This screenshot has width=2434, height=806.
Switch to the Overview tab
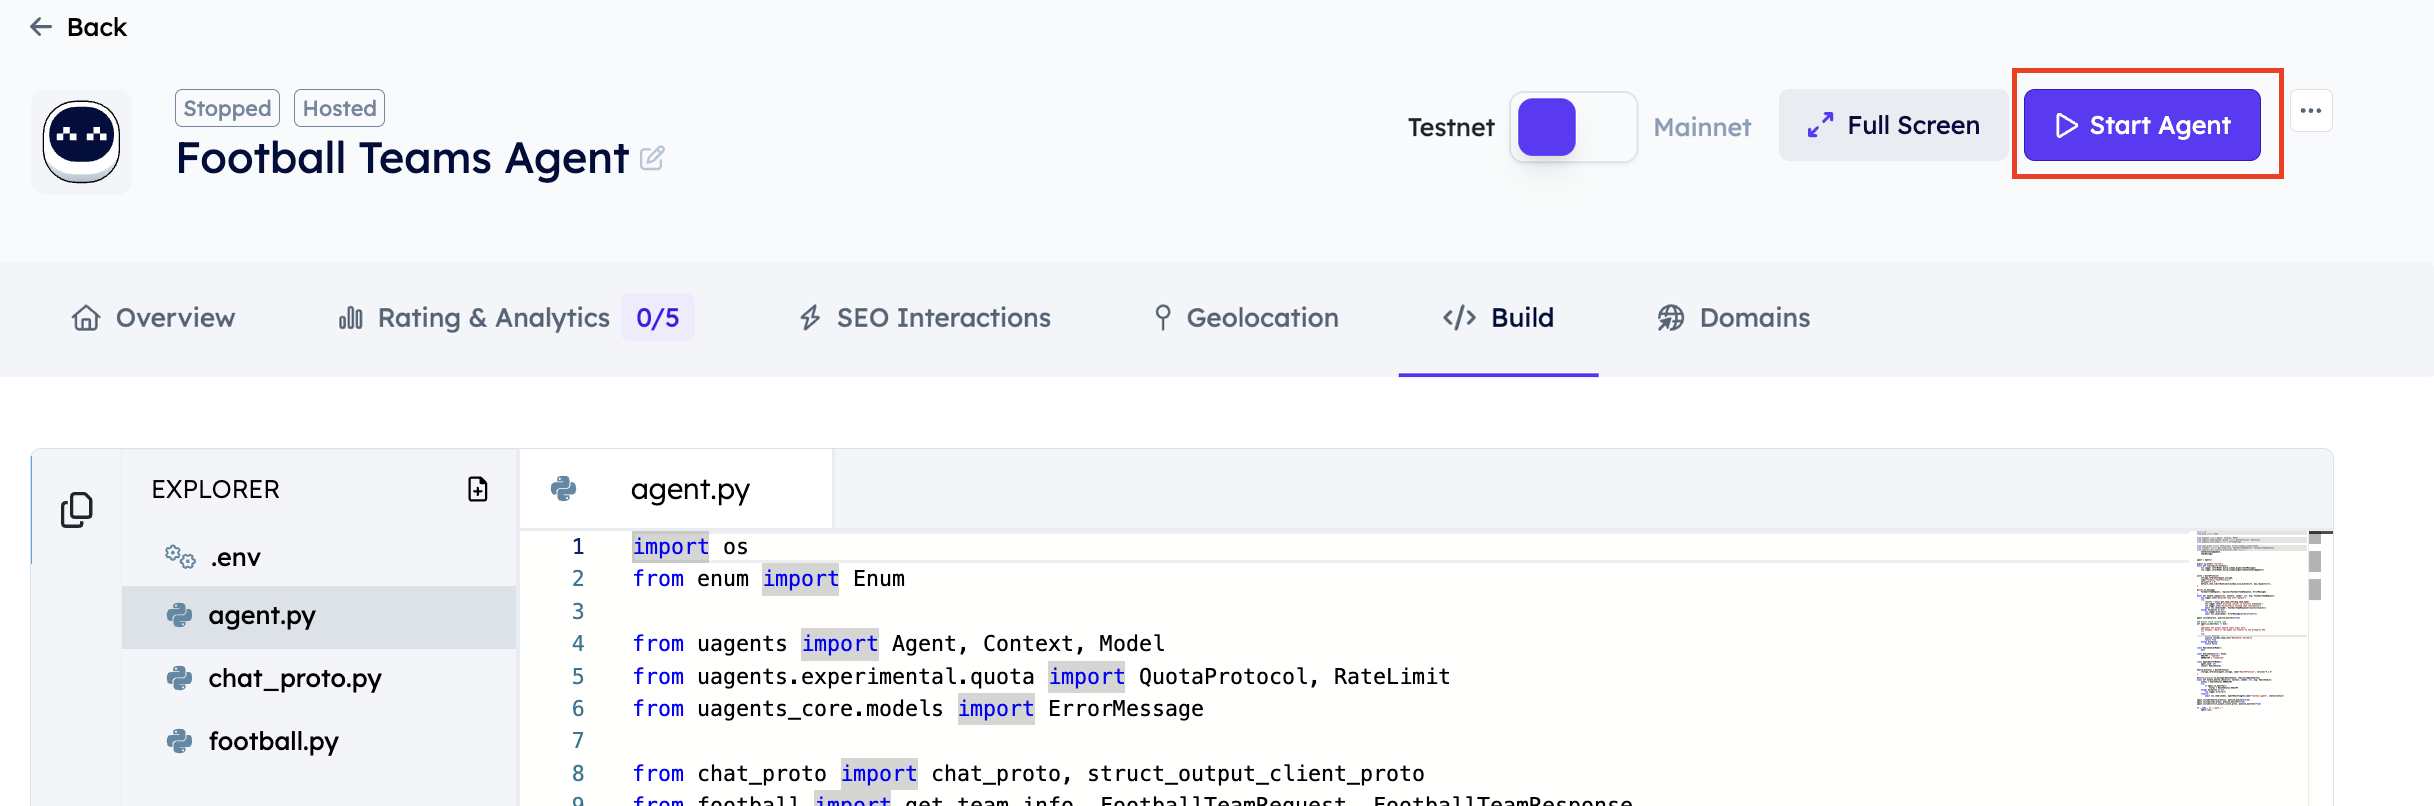click(x=154, y=318)
